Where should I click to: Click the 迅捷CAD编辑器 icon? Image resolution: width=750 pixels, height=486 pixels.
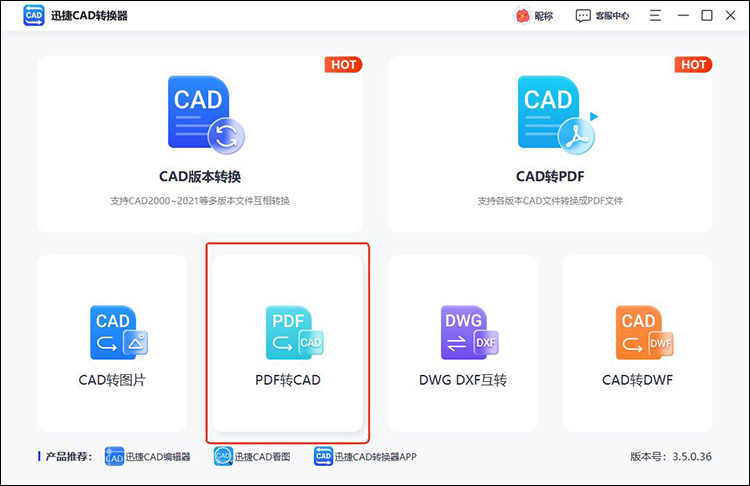point(114,456)
